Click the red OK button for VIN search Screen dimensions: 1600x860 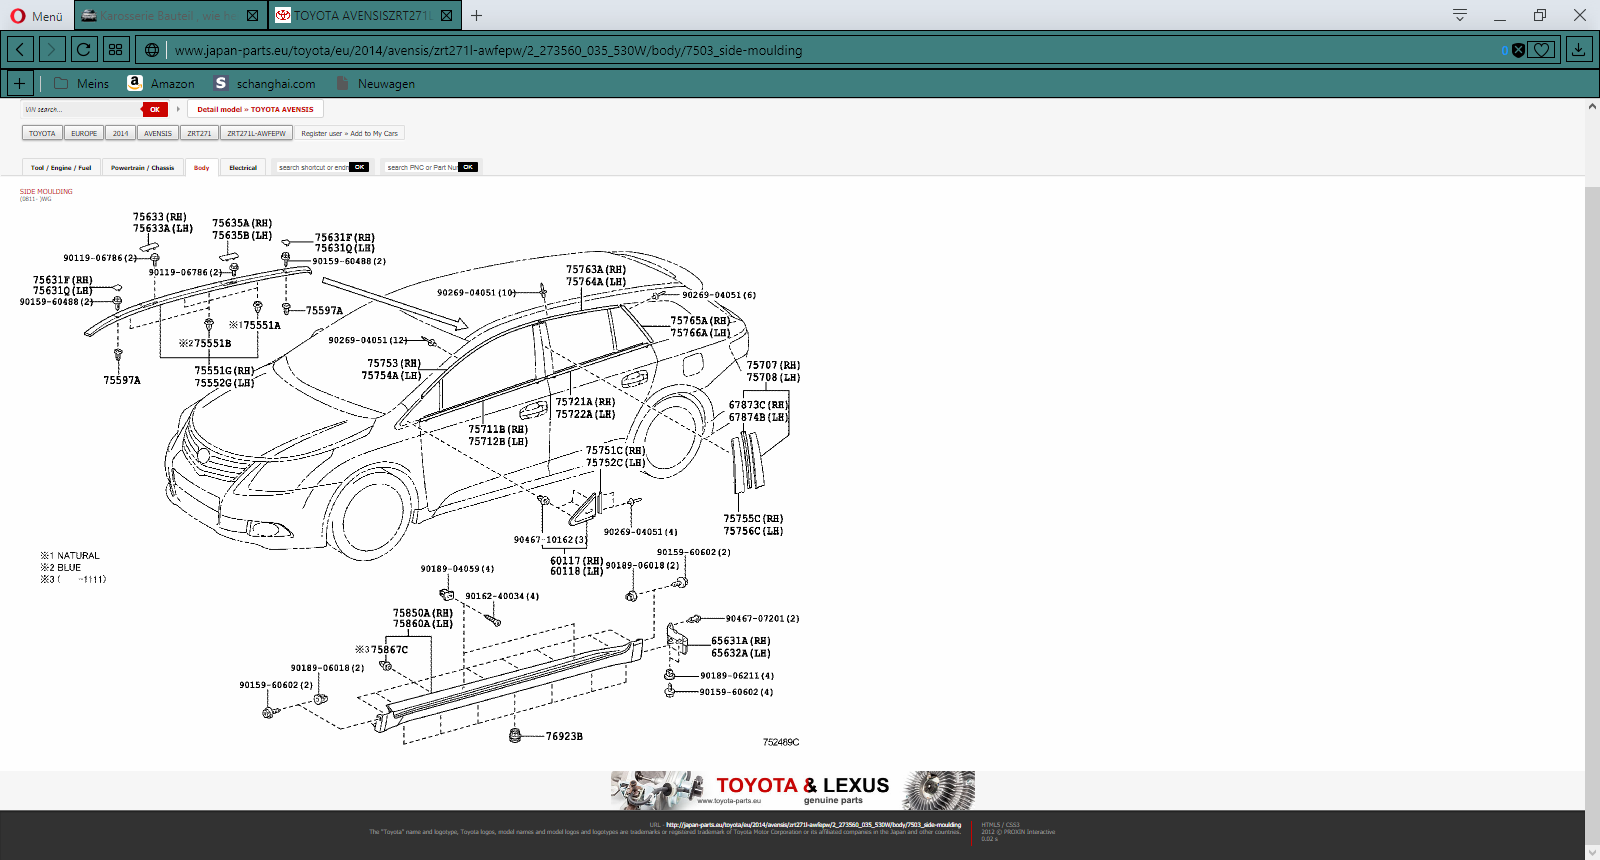point(154,109)
